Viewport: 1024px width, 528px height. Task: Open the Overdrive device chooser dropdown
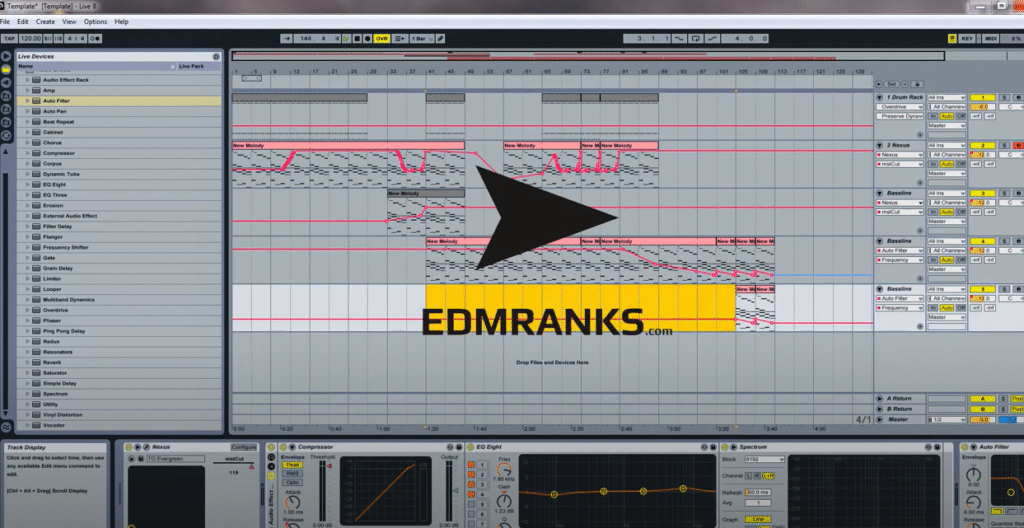pyautogui.click(x=900, y=107)
